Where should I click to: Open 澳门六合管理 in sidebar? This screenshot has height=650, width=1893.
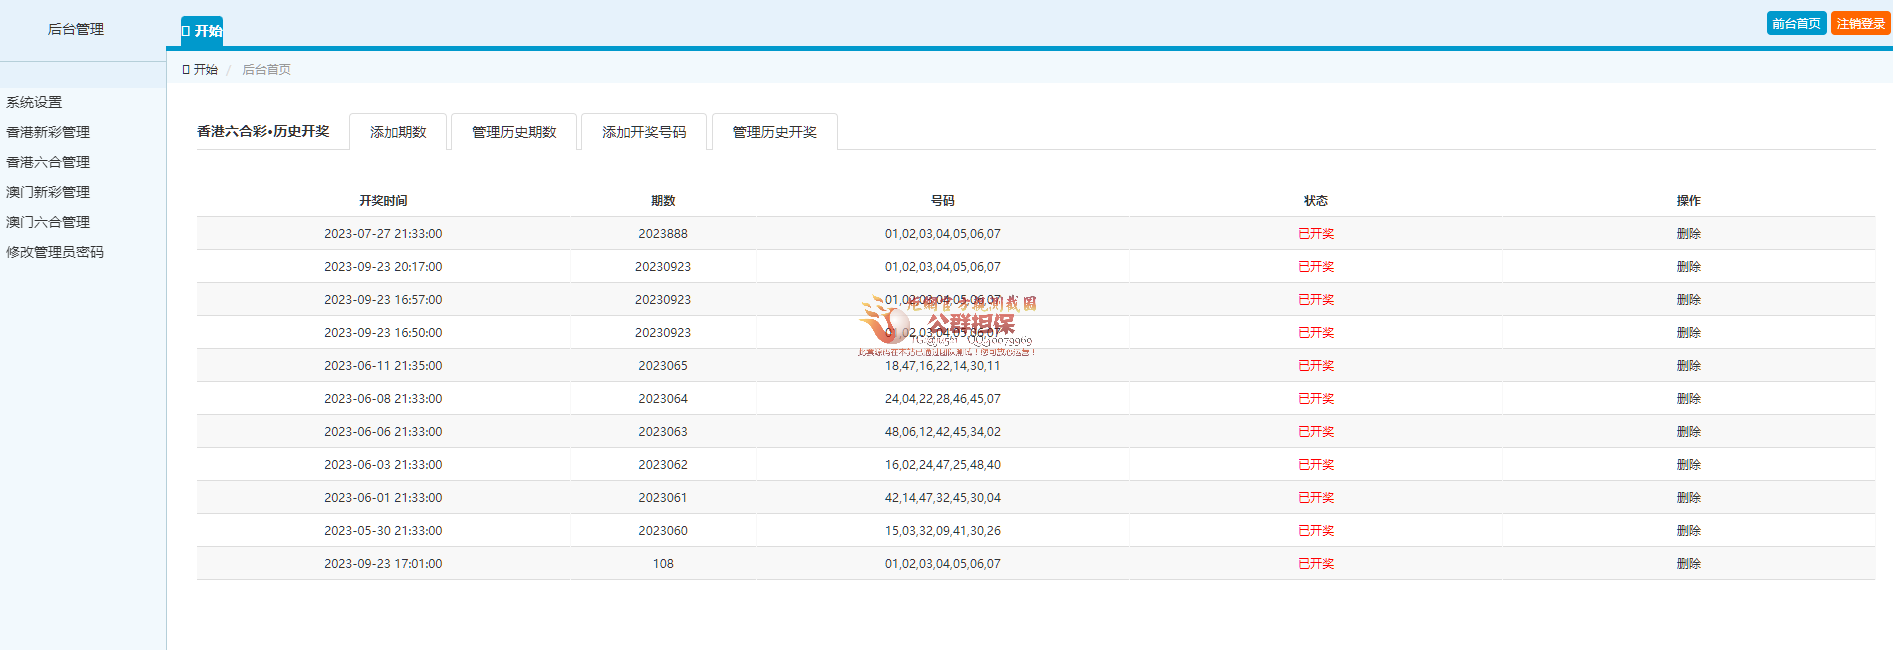(x=48, y=222)
